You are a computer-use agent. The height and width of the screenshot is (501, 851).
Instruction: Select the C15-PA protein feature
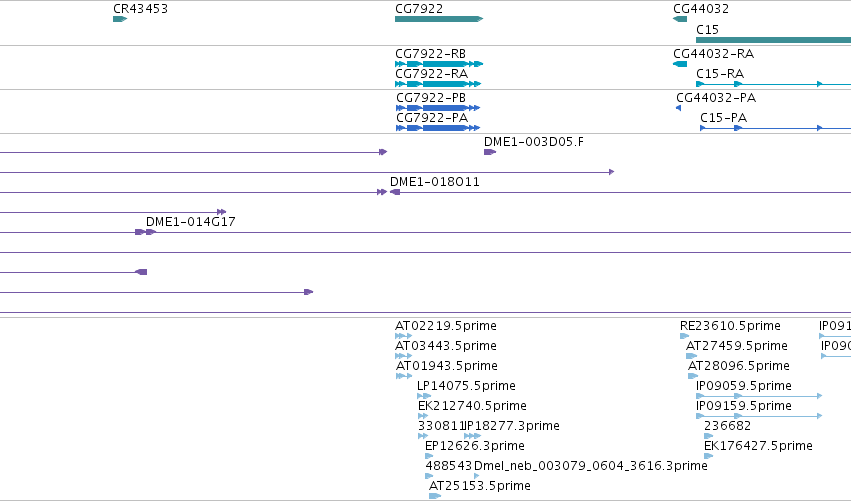(776, 128)
